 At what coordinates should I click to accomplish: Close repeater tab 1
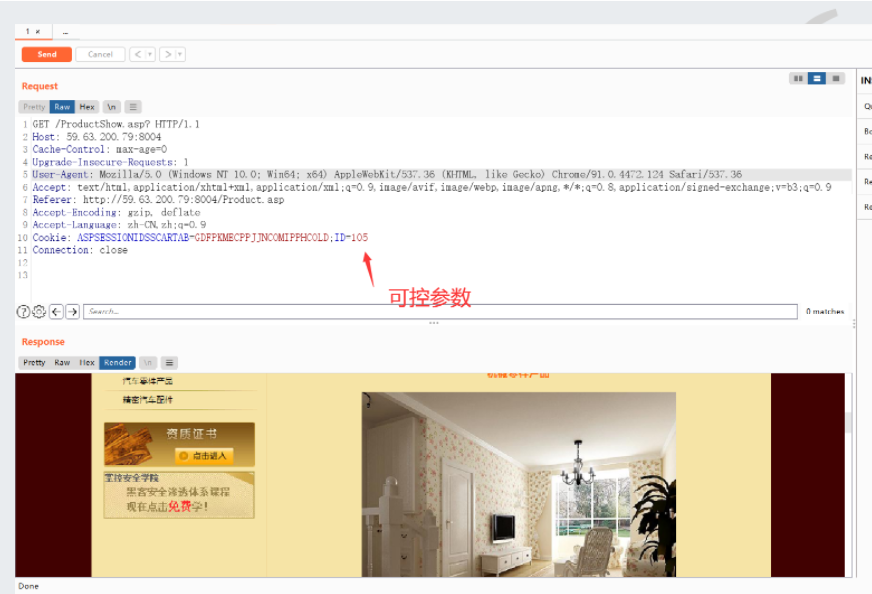tap(38, 32)
